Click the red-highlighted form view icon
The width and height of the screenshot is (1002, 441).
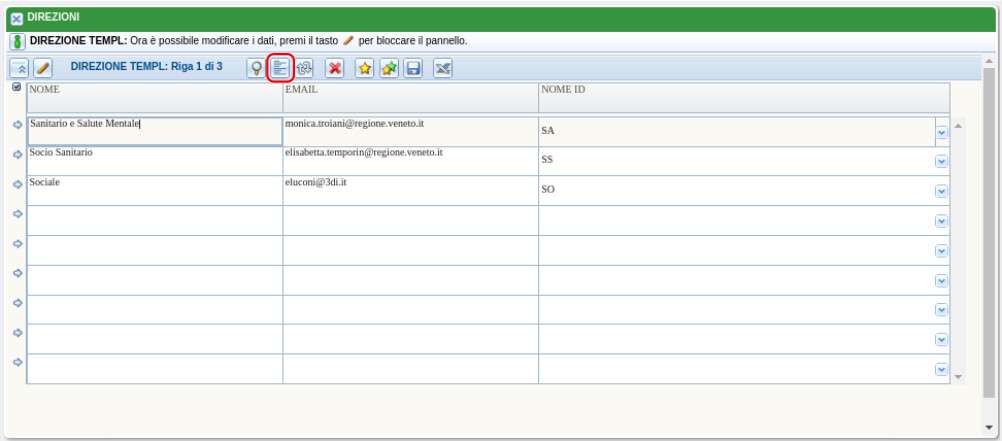coord(281,68)
